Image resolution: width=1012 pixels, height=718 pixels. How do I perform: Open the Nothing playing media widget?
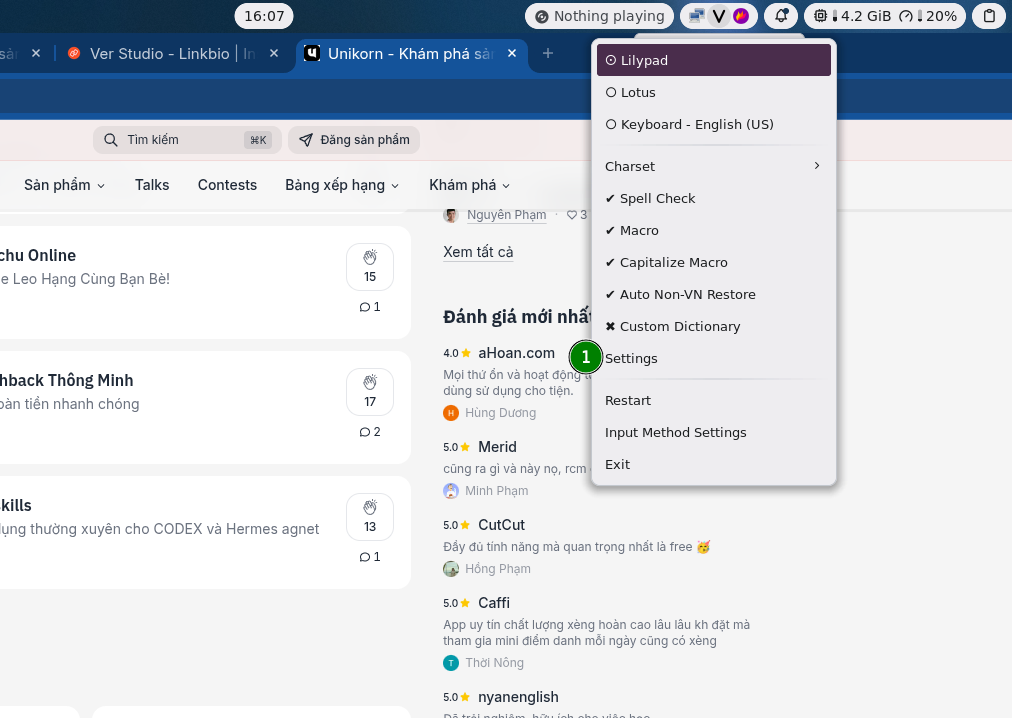coord(600,16)
